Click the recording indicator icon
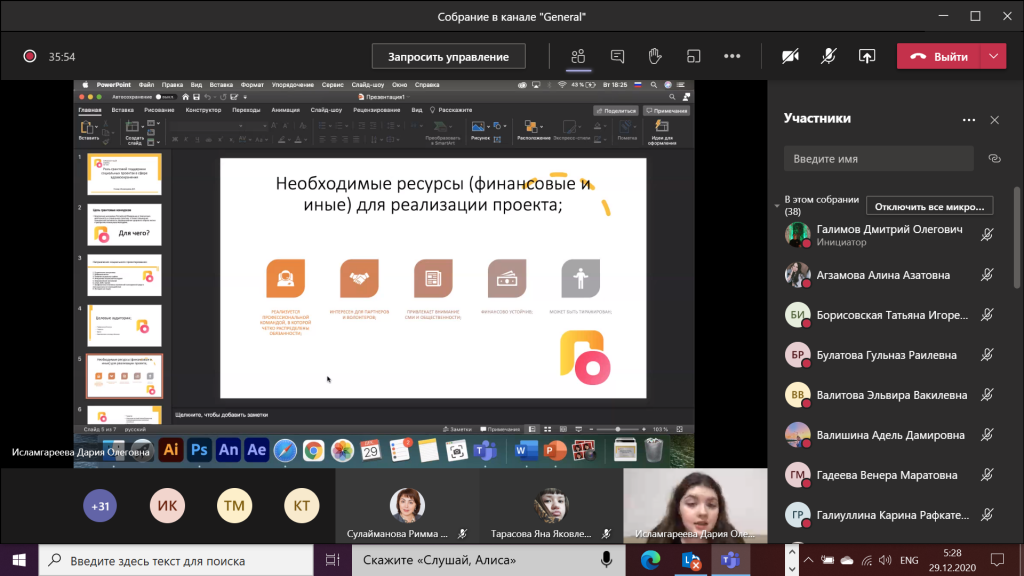This screenshot has height=576, width=1024. tap(29, 56)
